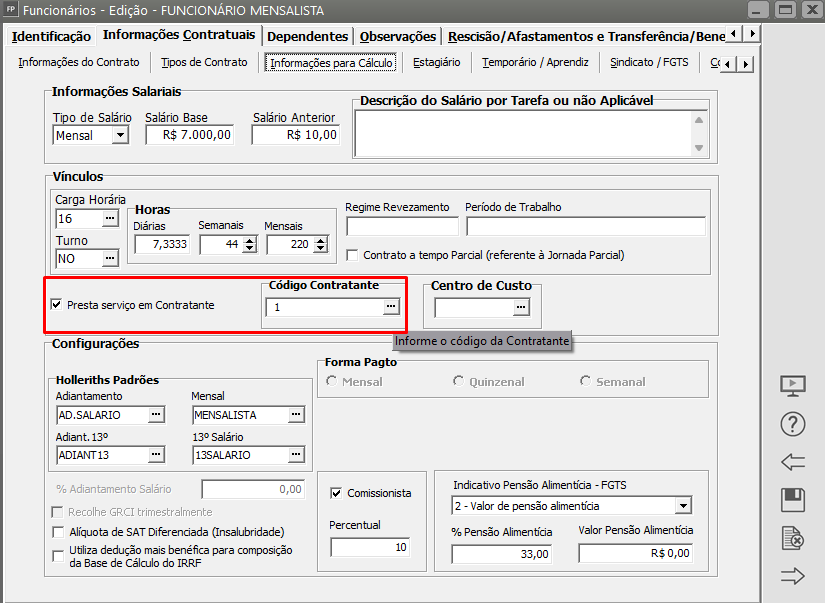Open the help question mark icon
The image size is (825, 603).
click(x=792, y=424)
